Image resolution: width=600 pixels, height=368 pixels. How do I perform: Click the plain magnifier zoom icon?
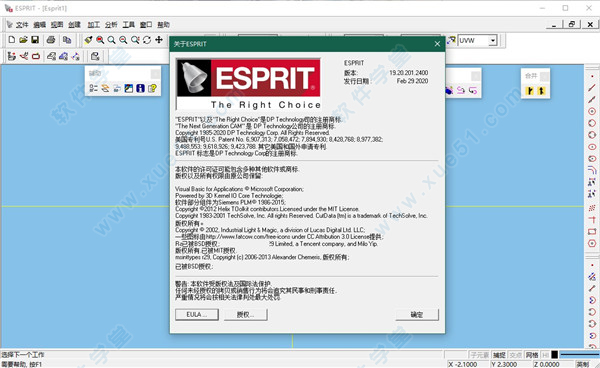[111, 40]
